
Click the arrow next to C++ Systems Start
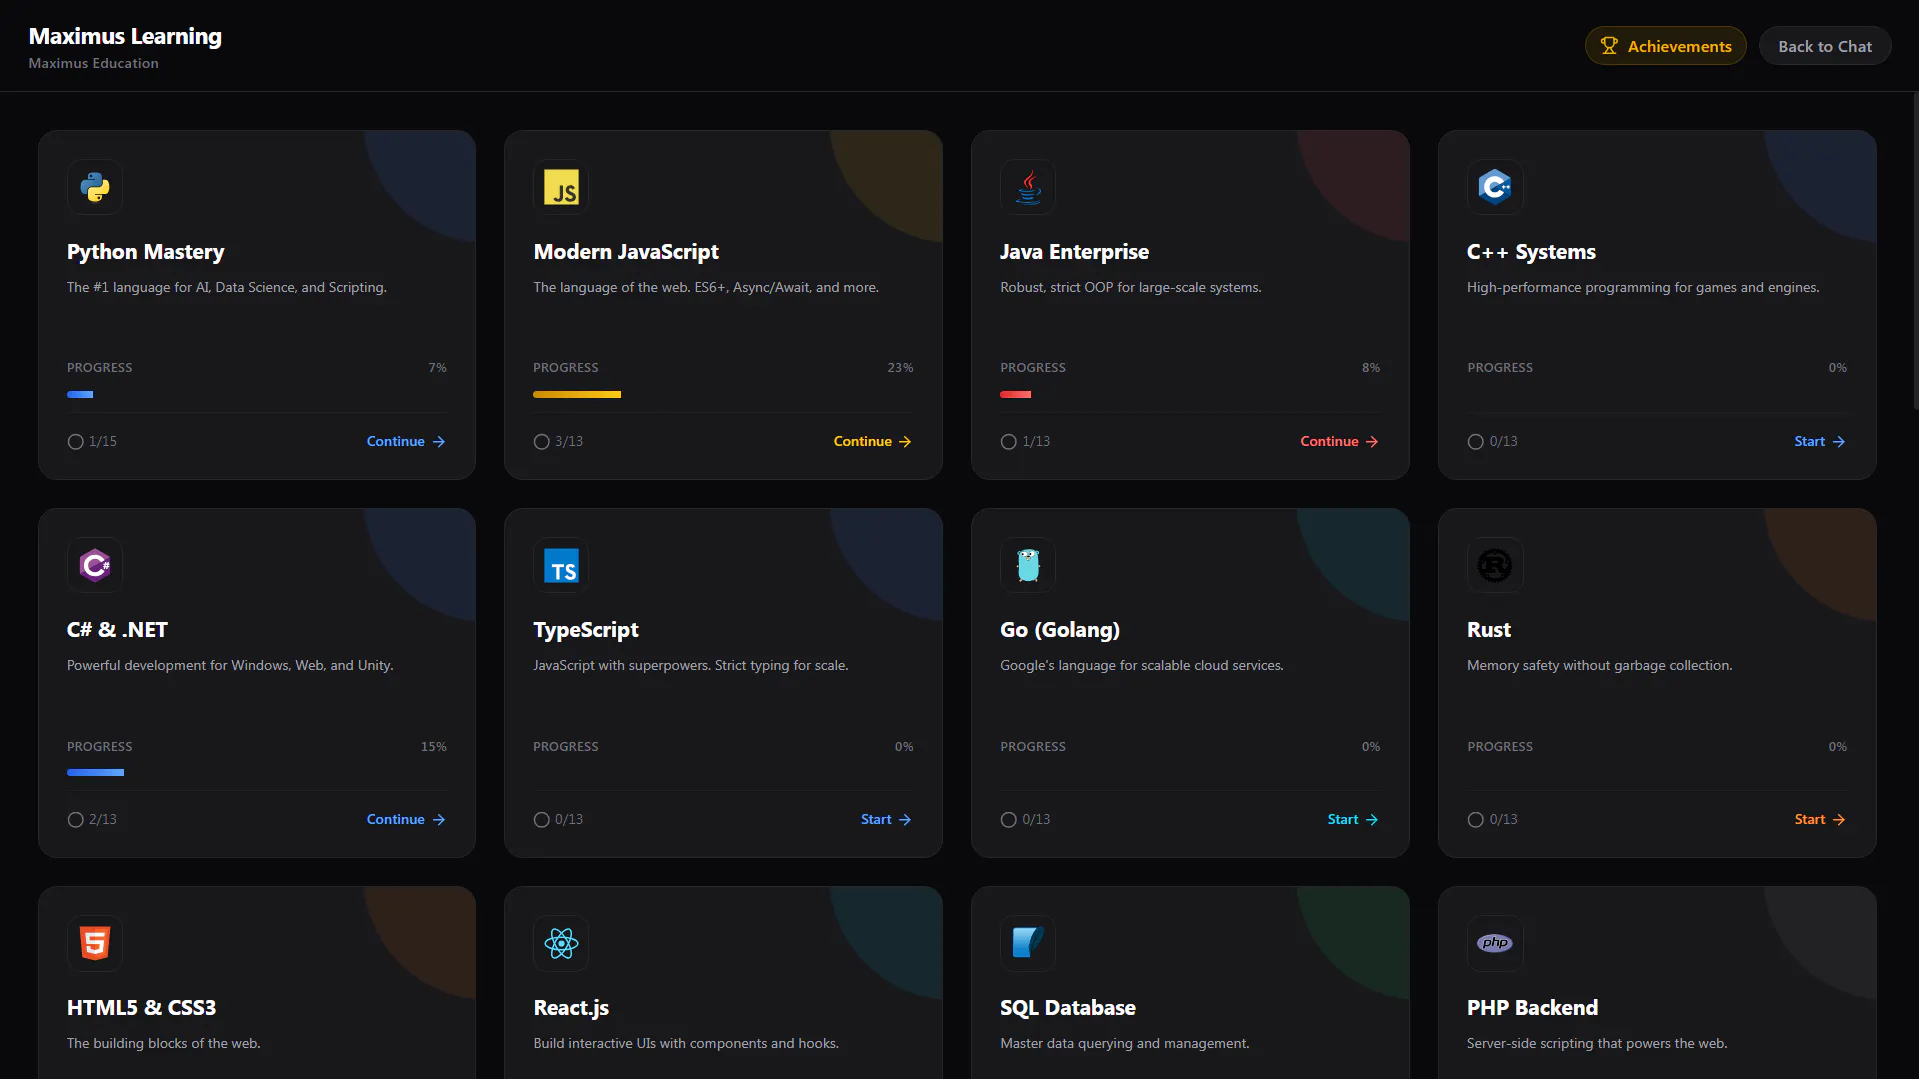(x=1839, y=441)
